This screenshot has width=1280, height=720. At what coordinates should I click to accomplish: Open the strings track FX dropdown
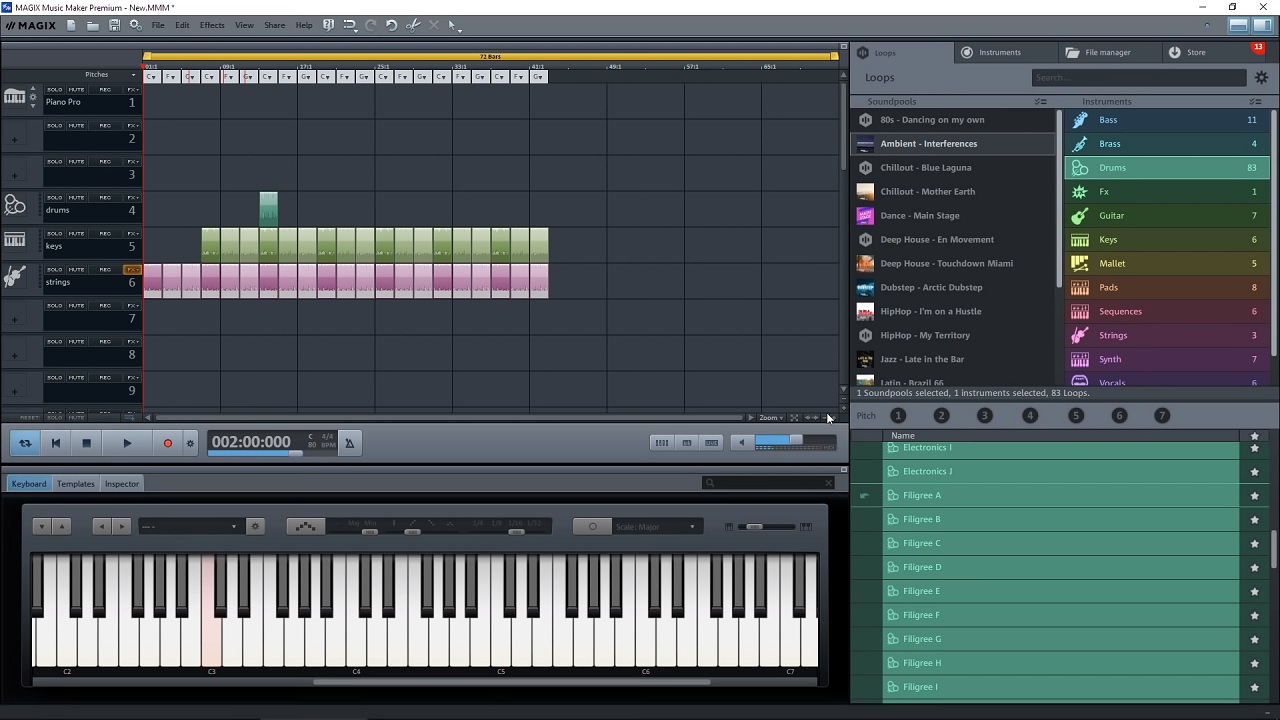132,270
